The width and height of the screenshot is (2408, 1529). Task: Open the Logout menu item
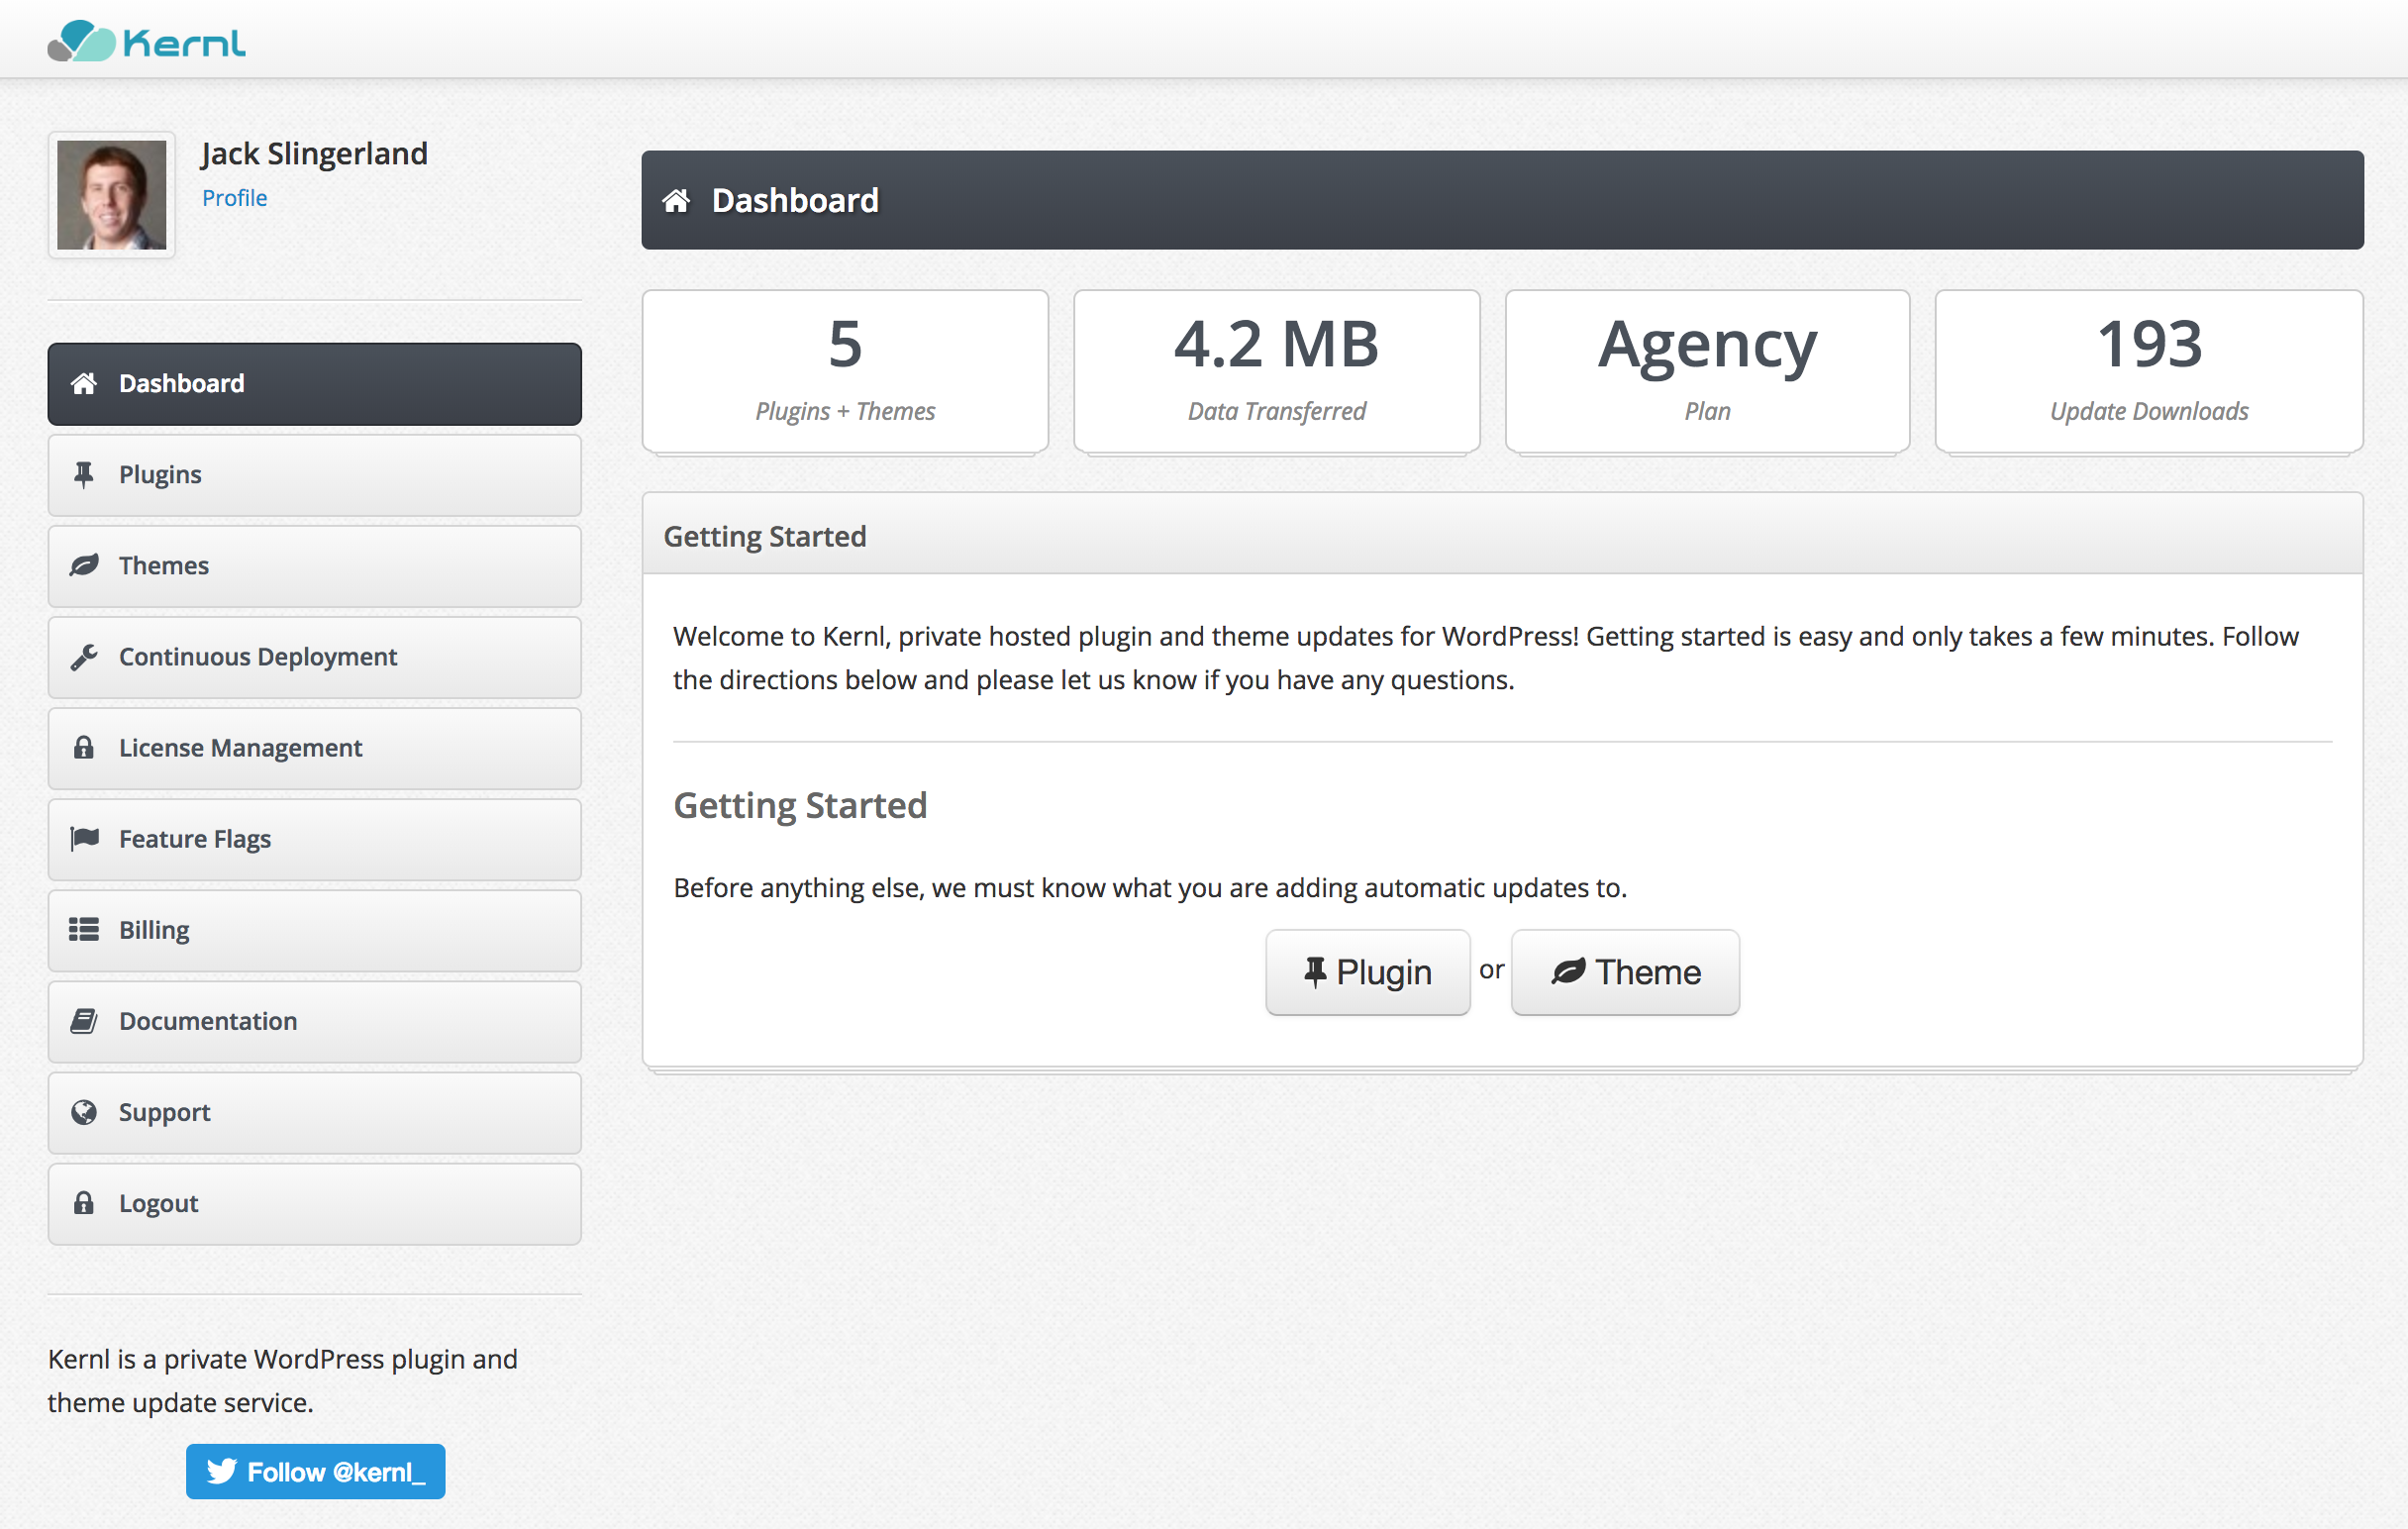pos(314,1204)
